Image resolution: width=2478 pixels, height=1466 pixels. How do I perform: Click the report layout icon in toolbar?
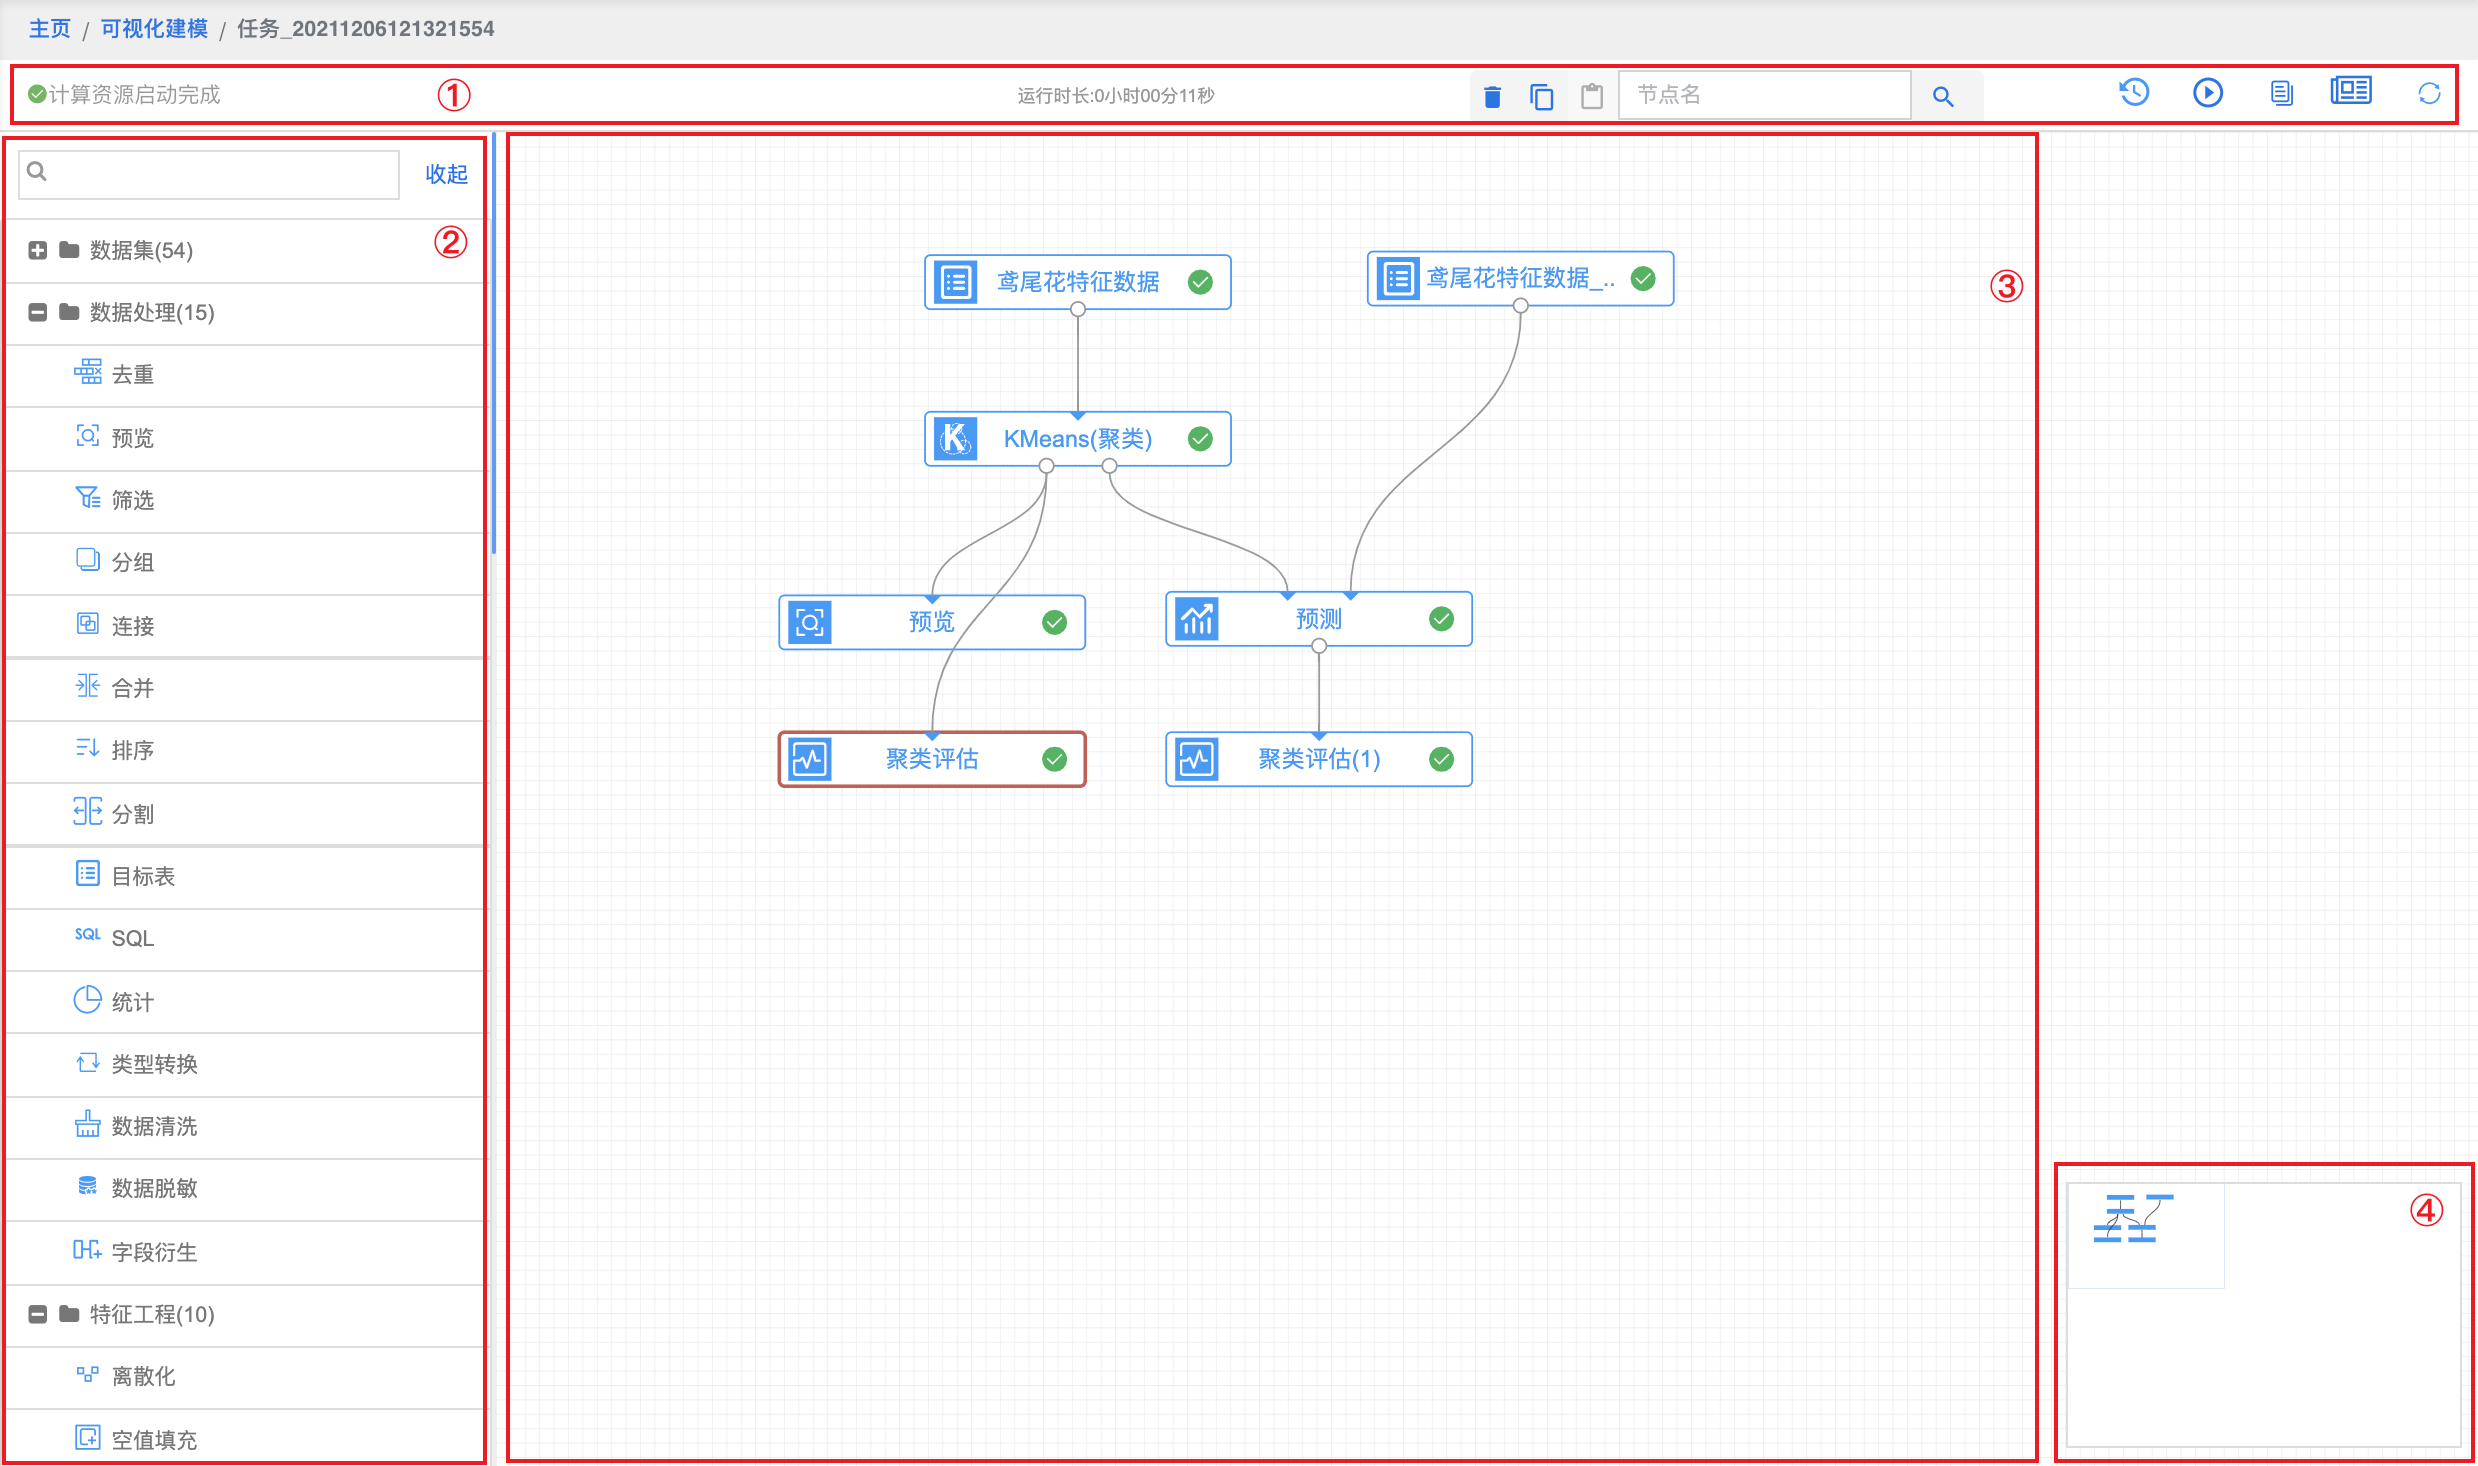2351,91
